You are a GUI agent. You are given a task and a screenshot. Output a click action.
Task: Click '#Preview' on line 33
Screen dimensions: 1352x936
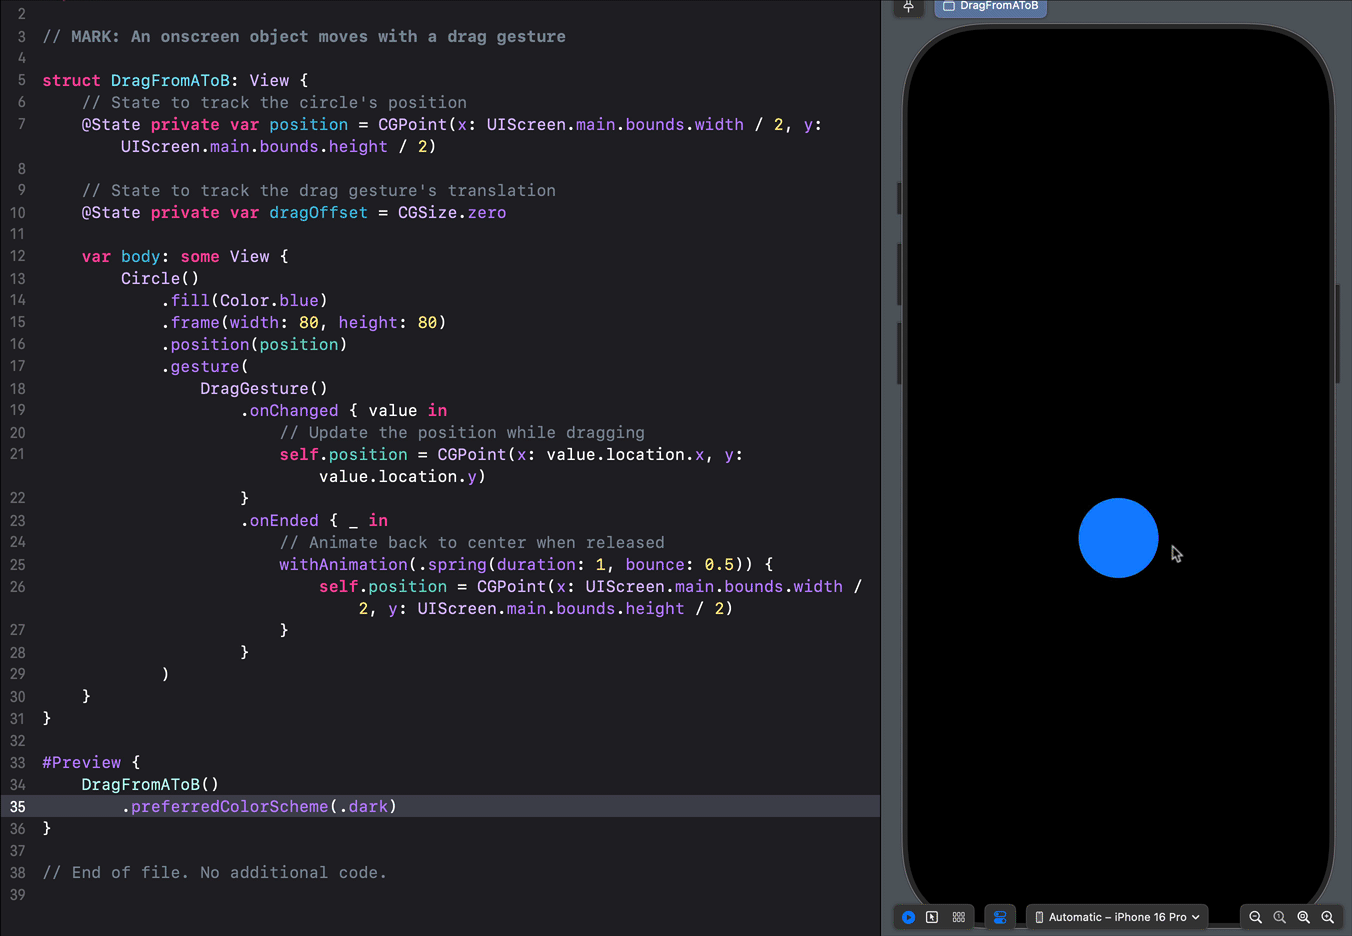pos(81,763)
